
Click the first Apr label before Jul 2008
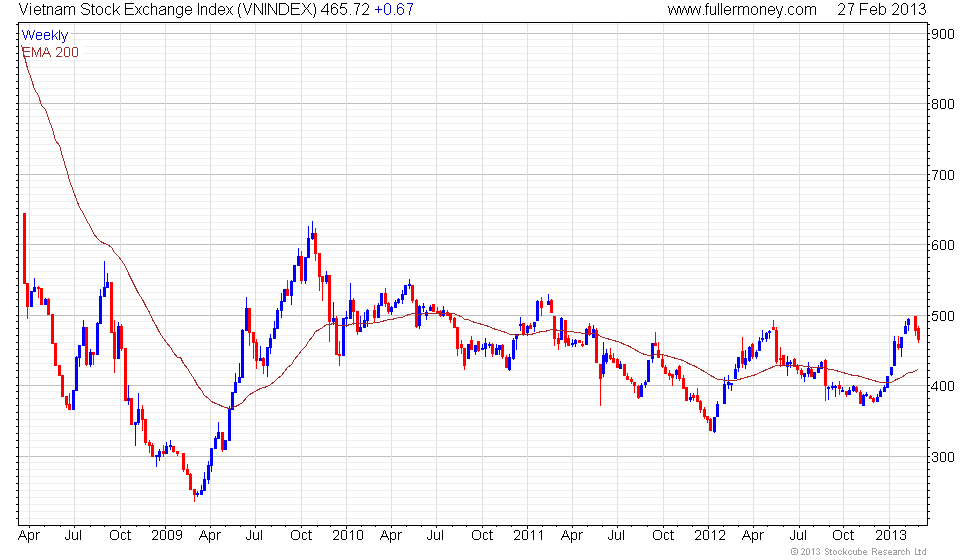click(x=29, y=536)
